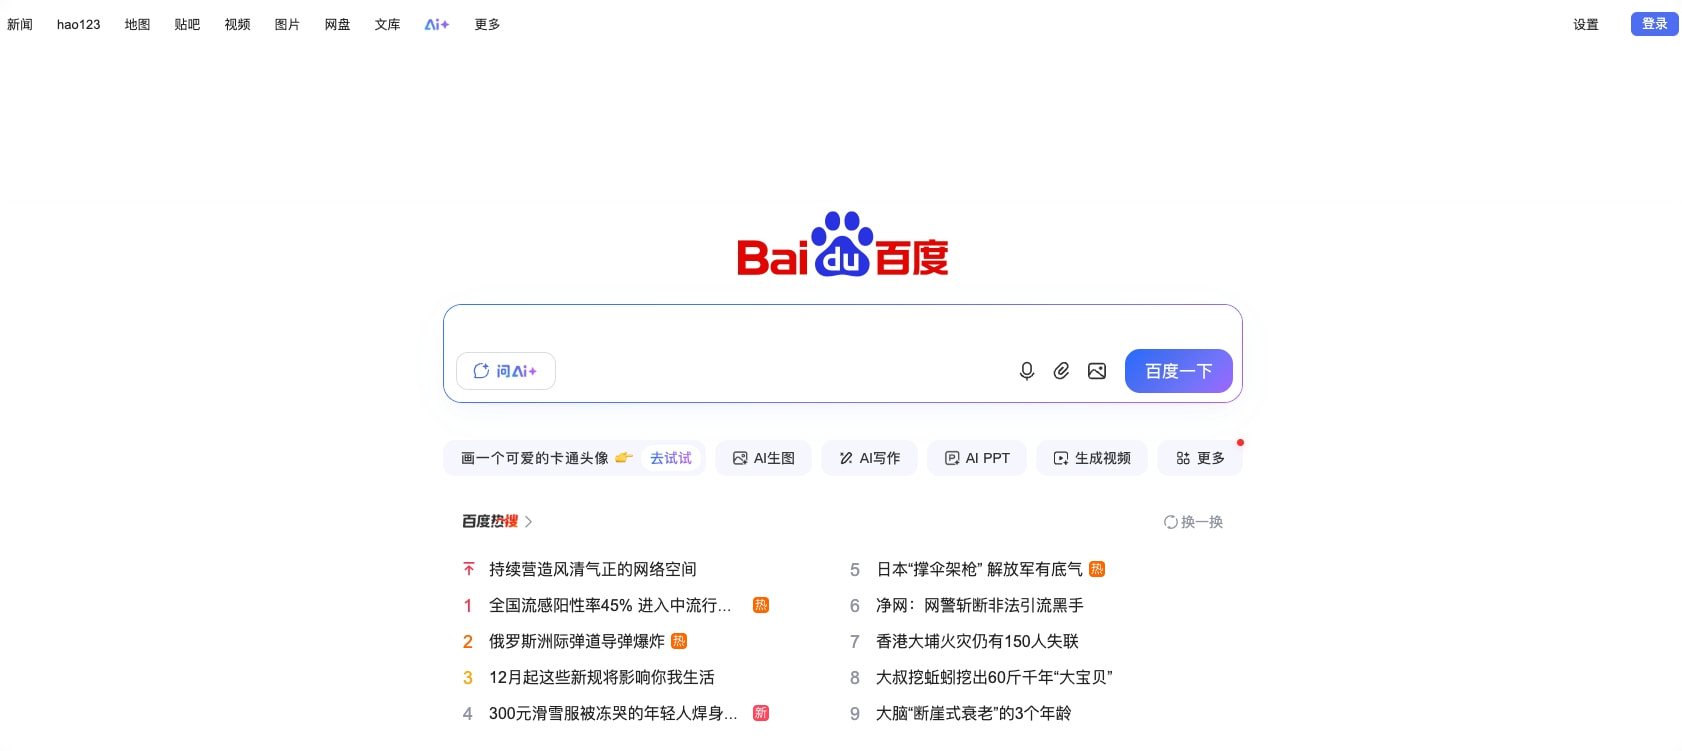The width and height of the screenshot is (1682, 751).
Task: Open hot search 净网：网警斩断非法引流黑手
Action: [x=980, y=605]
